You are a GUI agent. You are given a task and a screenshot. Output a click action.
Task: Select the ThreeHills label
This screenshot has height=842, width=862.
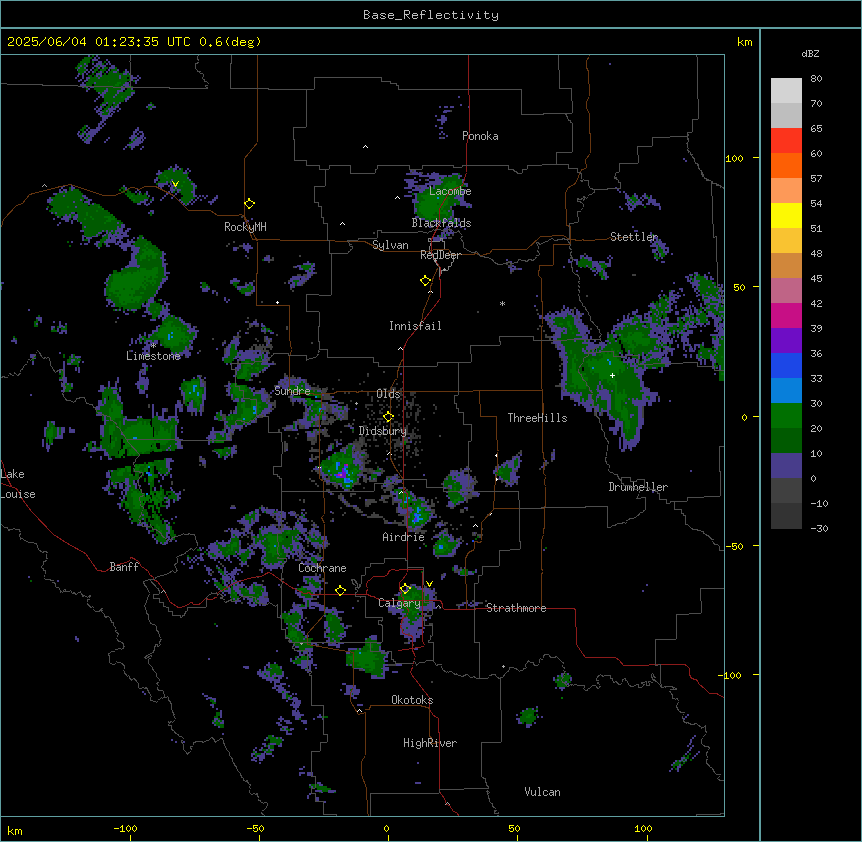537,418
